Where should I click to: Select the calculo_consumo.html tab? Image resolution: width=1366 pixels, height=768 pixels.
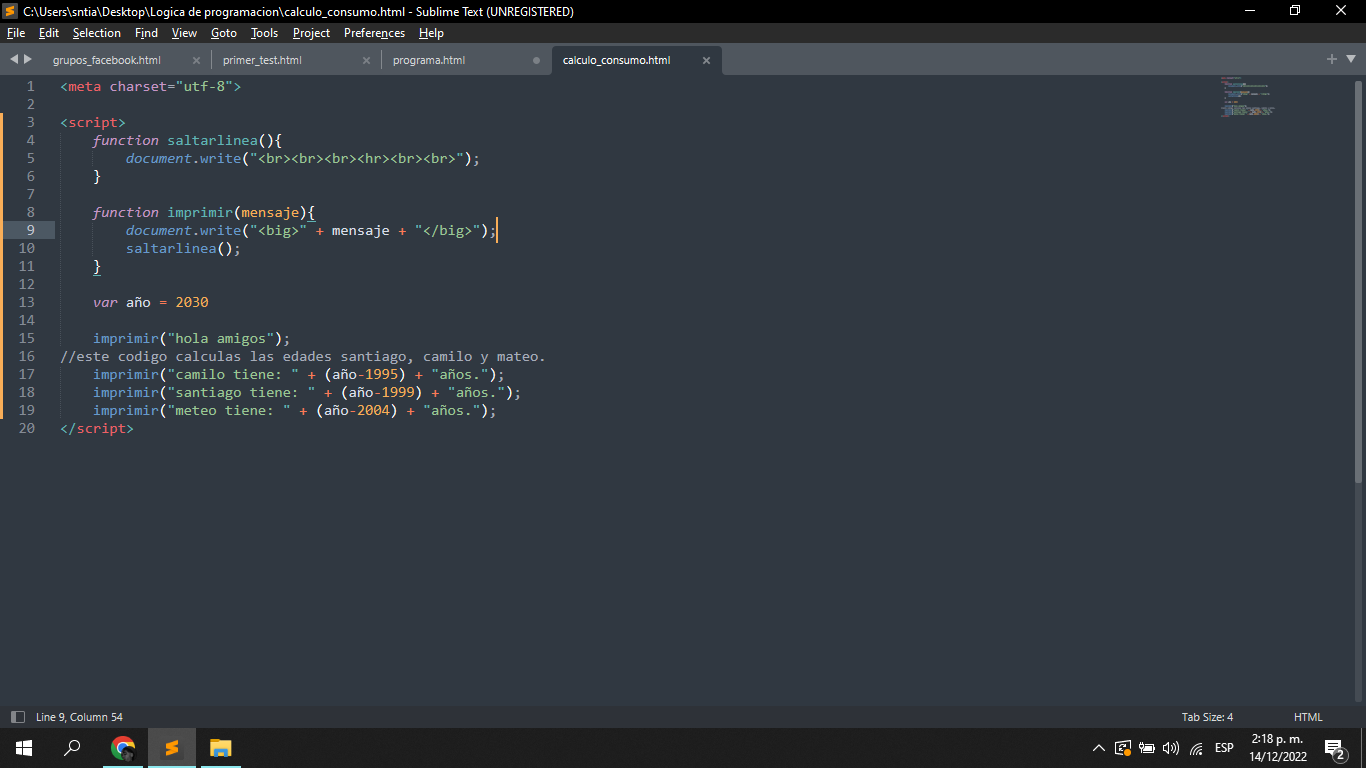(x=616, y=60)
